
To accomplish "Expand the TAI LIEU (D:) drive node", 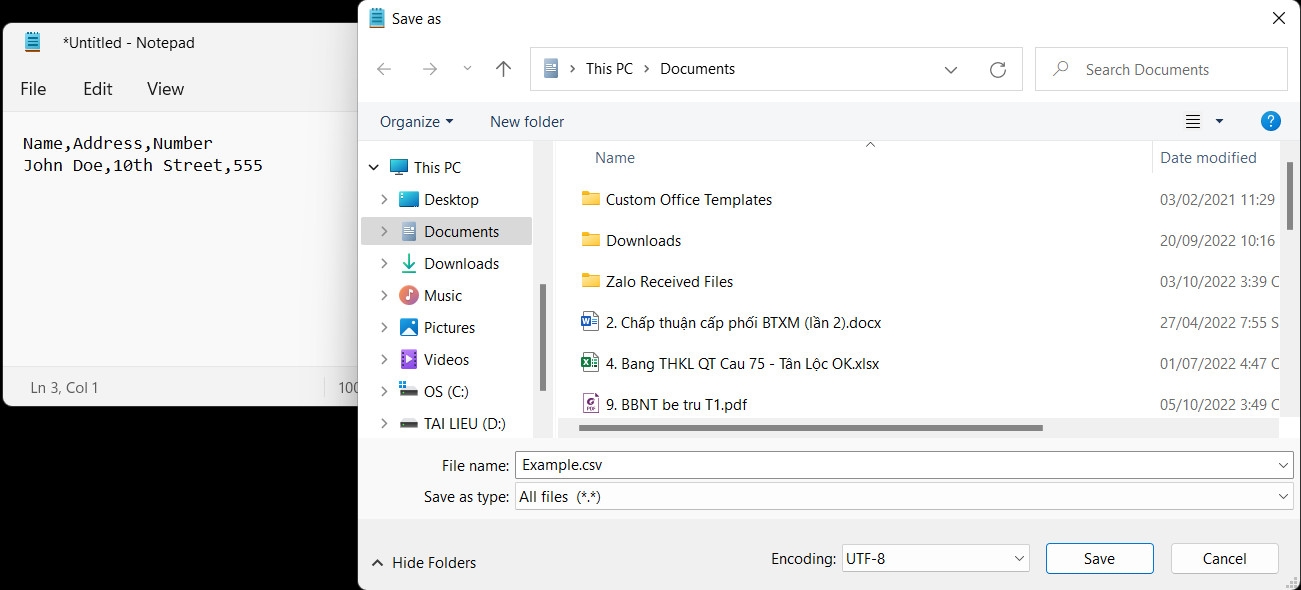I will coord(384,423).
